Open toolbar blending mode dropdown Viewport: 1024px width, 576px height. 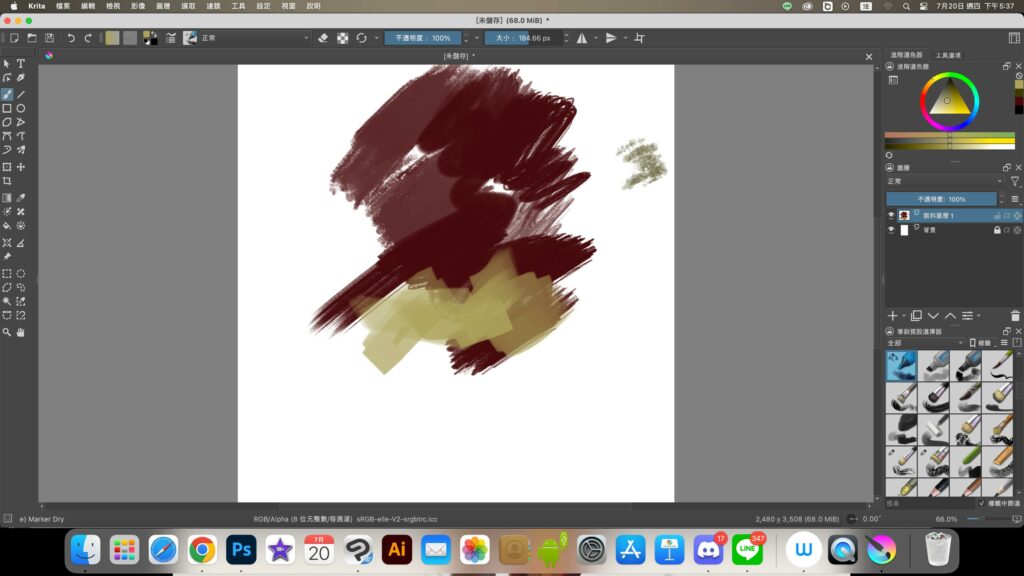(255, 38)
